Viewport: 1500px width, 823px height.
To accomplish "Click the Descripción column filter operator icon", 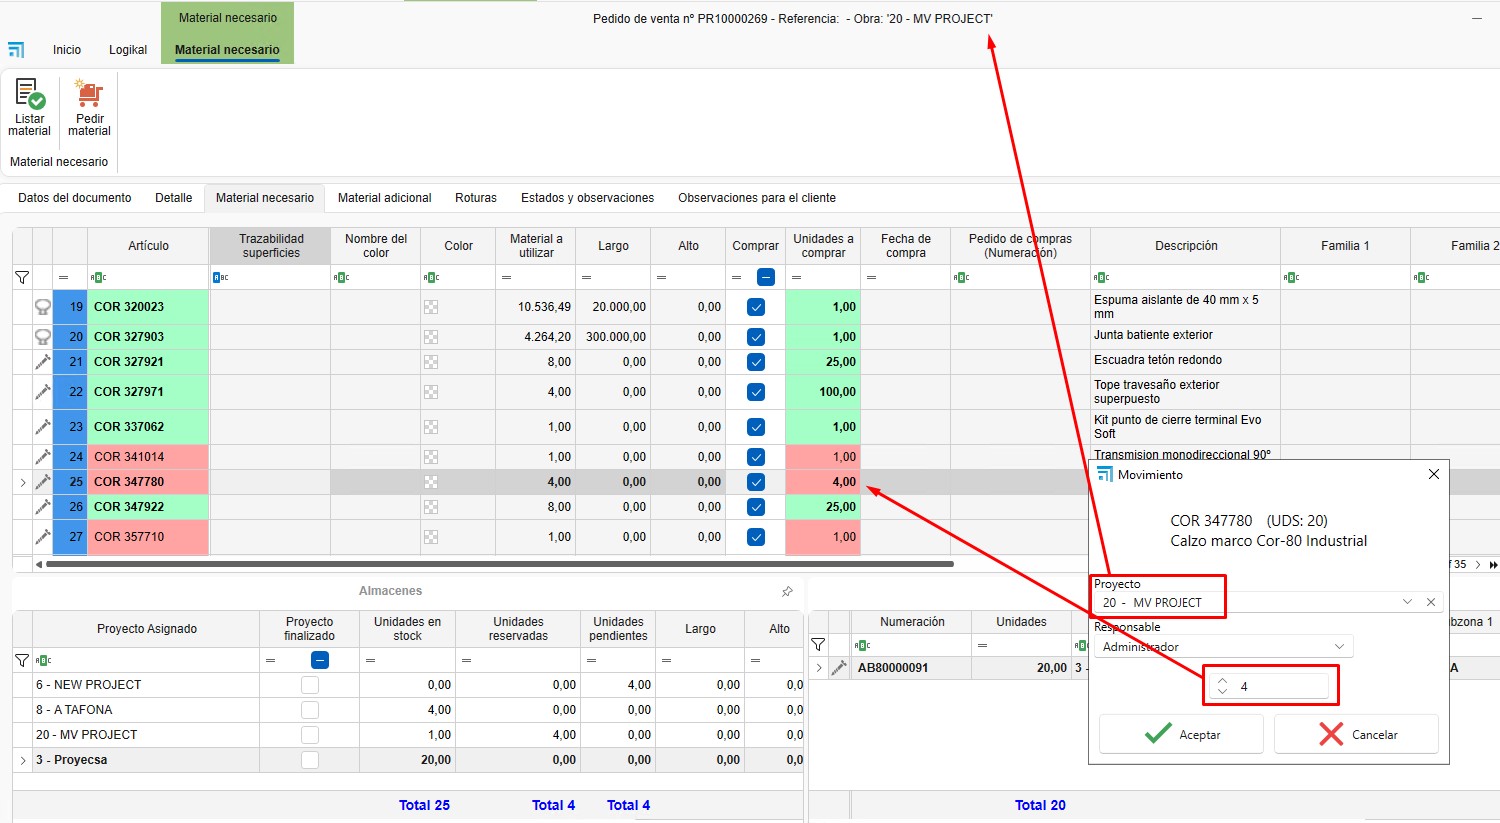I will (x=1102, y=277).
